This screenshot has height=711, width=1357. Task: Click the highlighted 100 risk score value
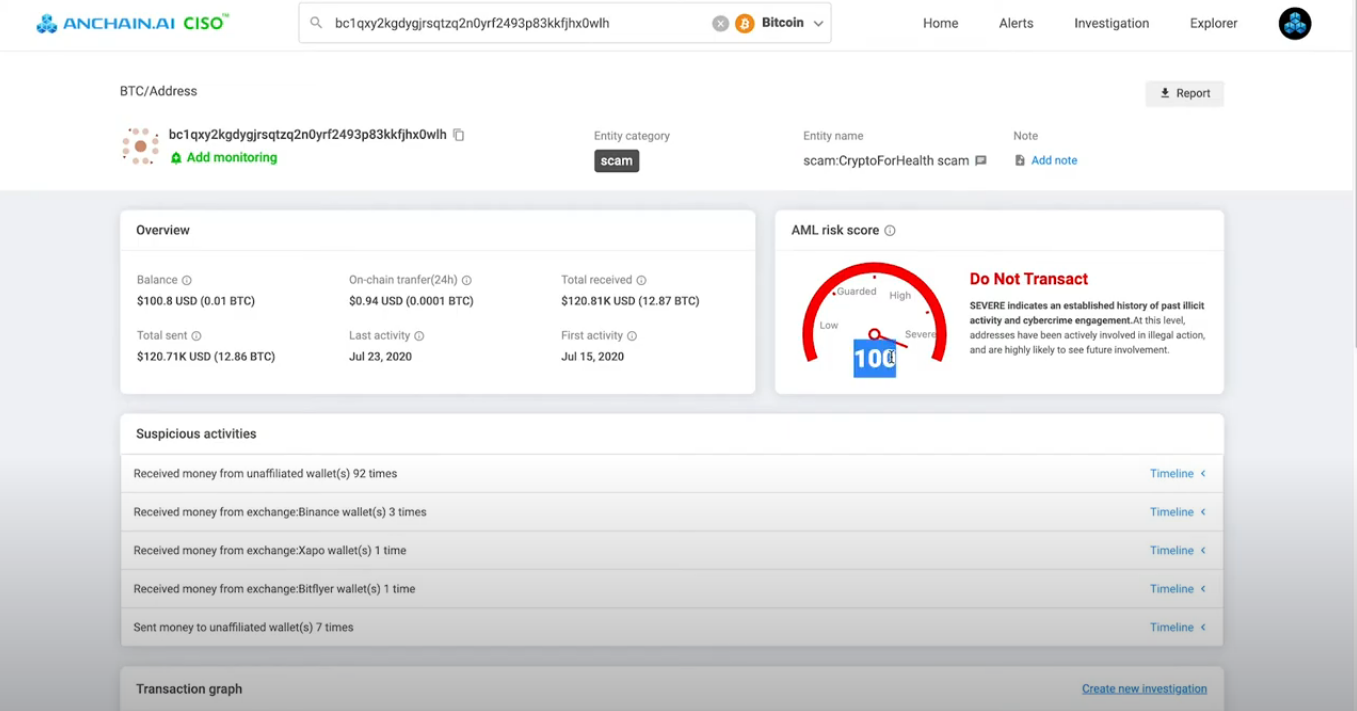pyautogui.click(x=874, y=358)
